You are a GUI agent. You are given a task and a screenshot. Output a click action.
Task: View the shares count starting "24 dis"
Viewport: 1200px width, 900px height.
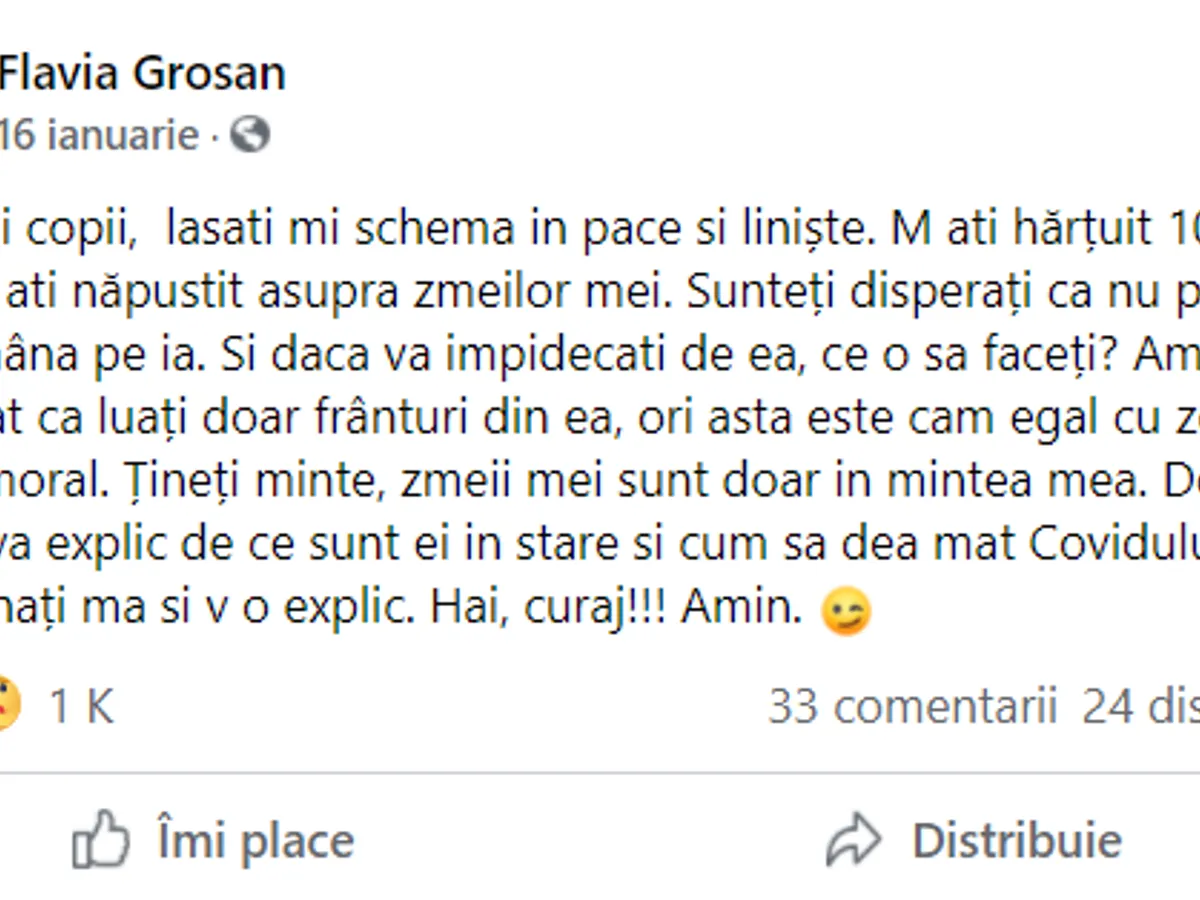tap(1141, 706)
